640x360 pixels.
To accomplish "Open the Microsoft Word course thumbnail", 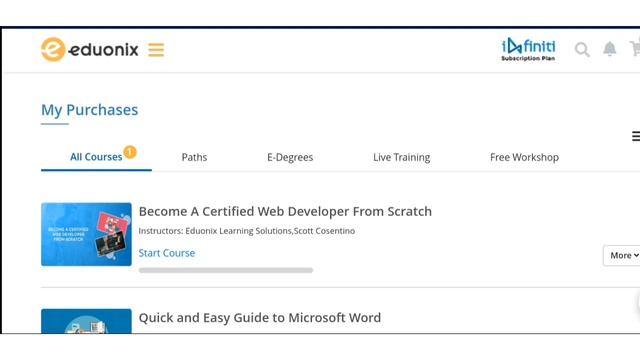I will (86, 321).
